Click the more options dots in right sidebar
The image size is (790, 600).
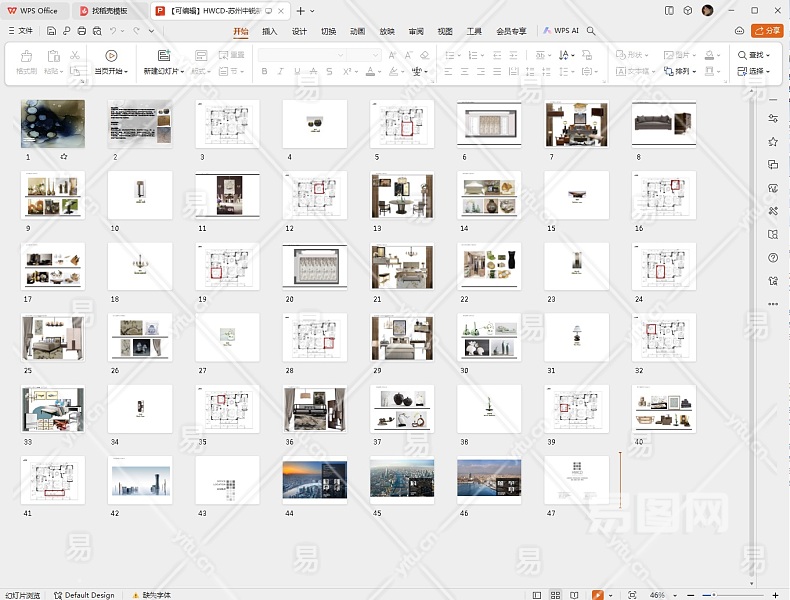(773, 303)
